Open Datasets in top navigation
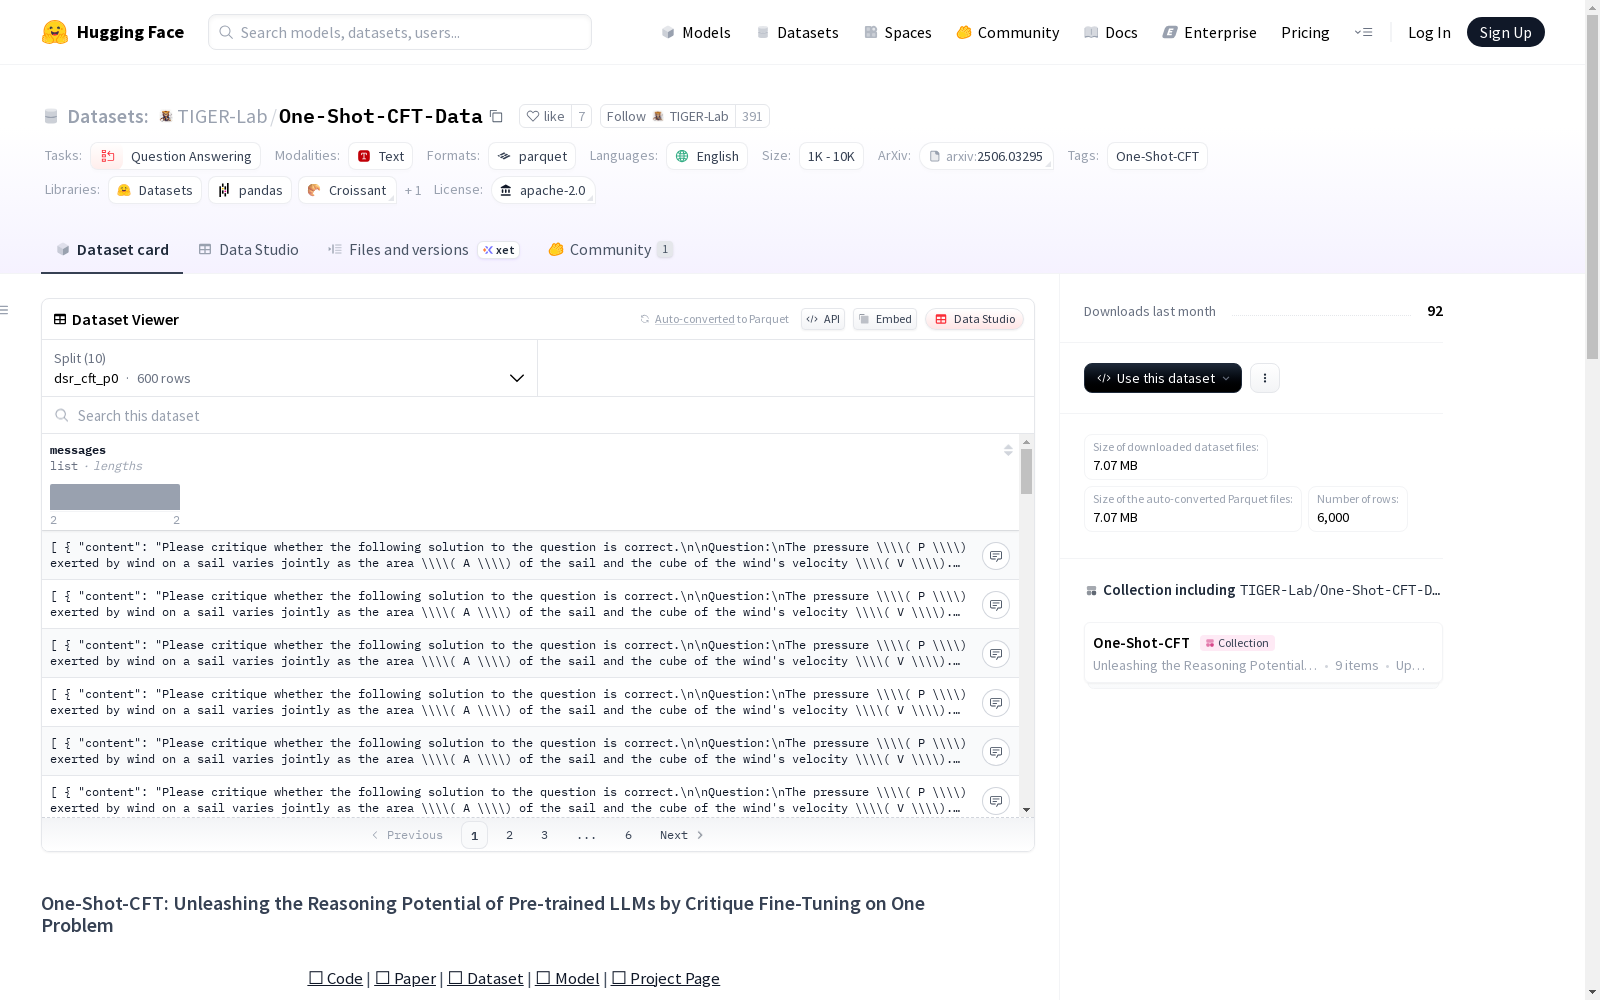The width and height of the screenshot is (1600, 1000). [x=797, y=32]
